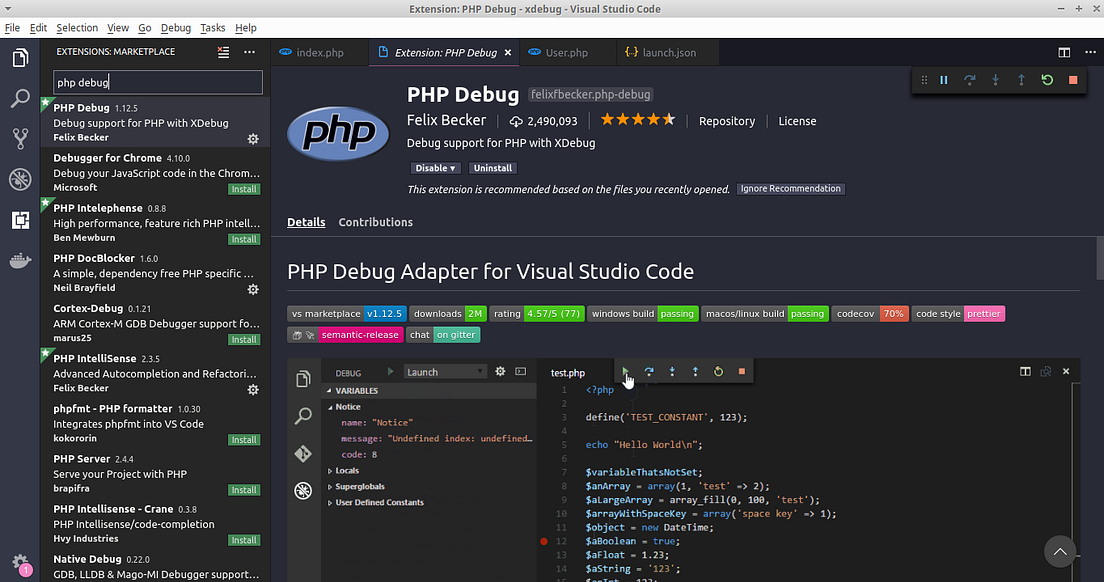
Task: Stop the debug session
Action: point(1072,80)
